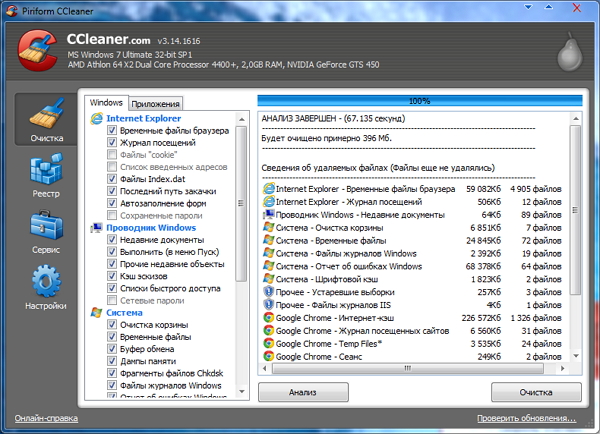Click Windows flag icon of Отчет об ошибках result
Viewport: 600px width, 434px height.
coord(269,266)
